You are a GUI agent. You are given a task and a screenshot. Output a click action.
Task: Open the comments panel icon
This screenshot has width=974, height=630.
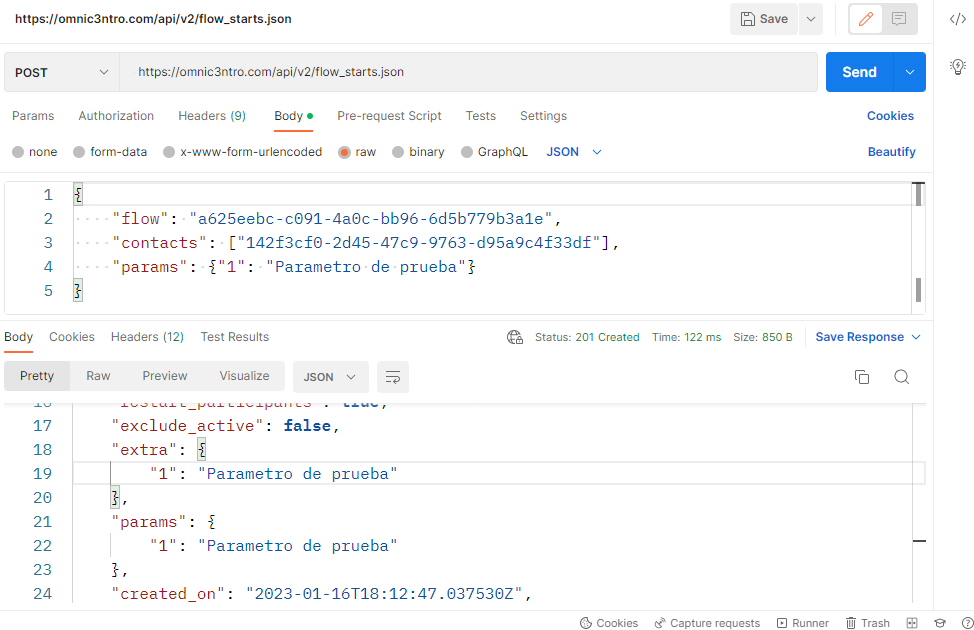click(x=899, y=19)
